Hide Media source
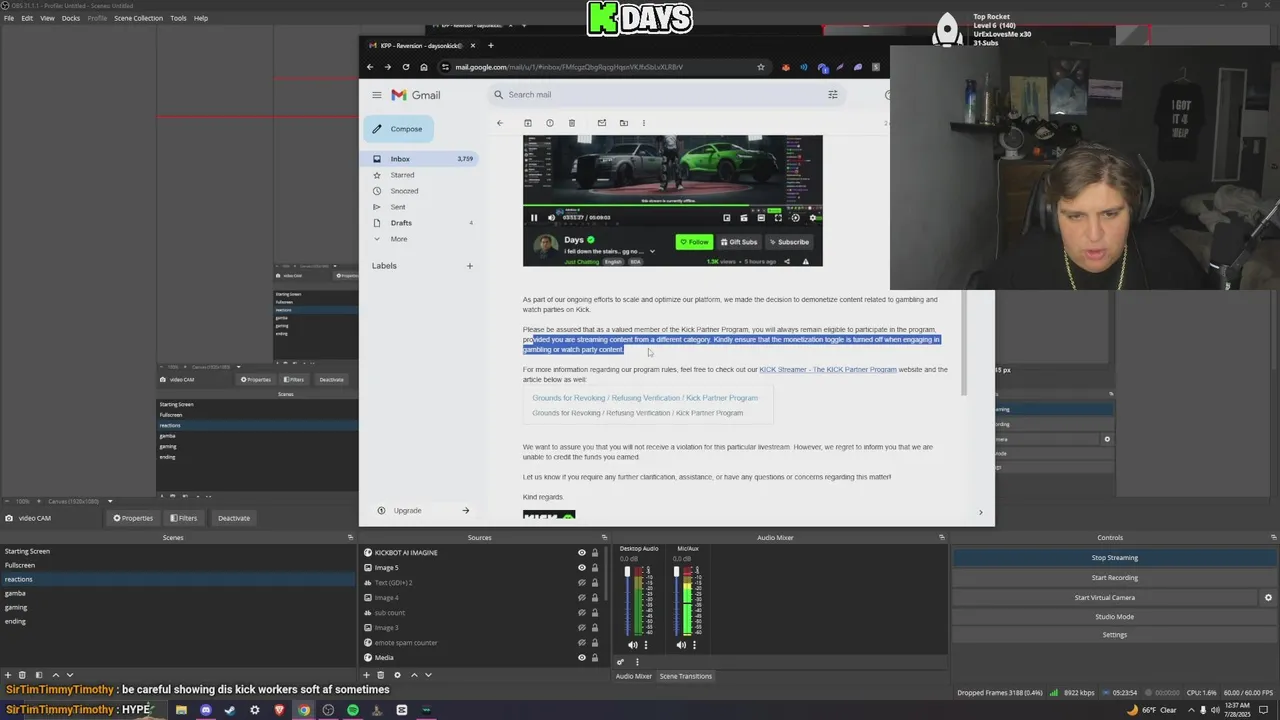The height and width of the screenshot is (720, 1280). [x=582, y=658]
